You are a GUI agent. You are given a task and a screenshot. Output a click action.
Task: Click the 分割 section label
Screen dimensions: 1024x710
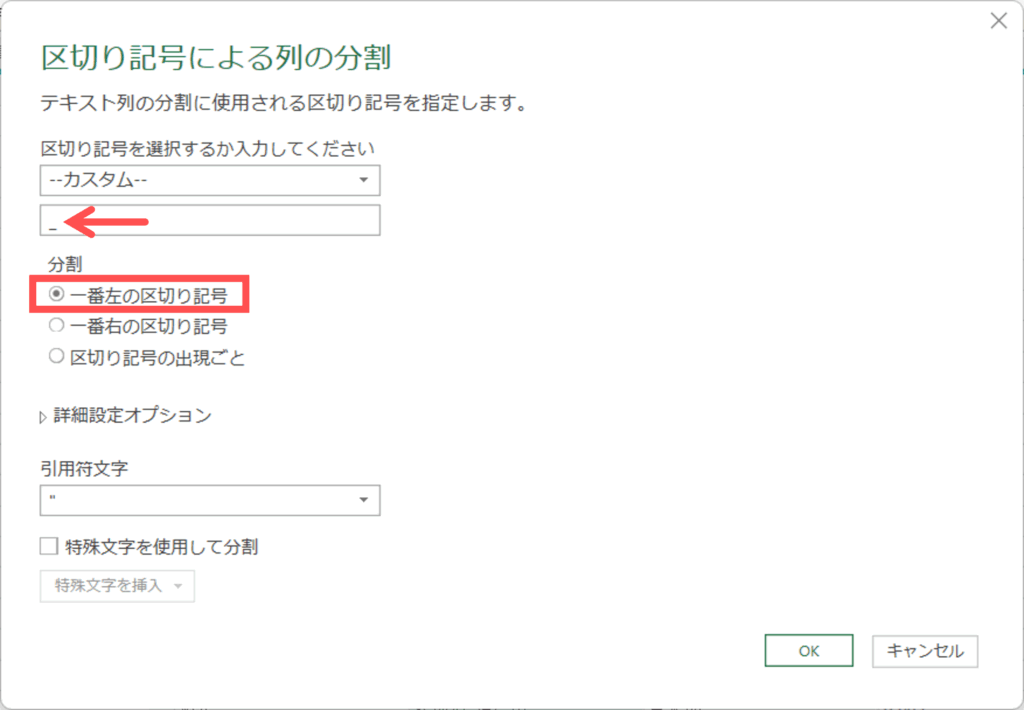tap(66, 264)
